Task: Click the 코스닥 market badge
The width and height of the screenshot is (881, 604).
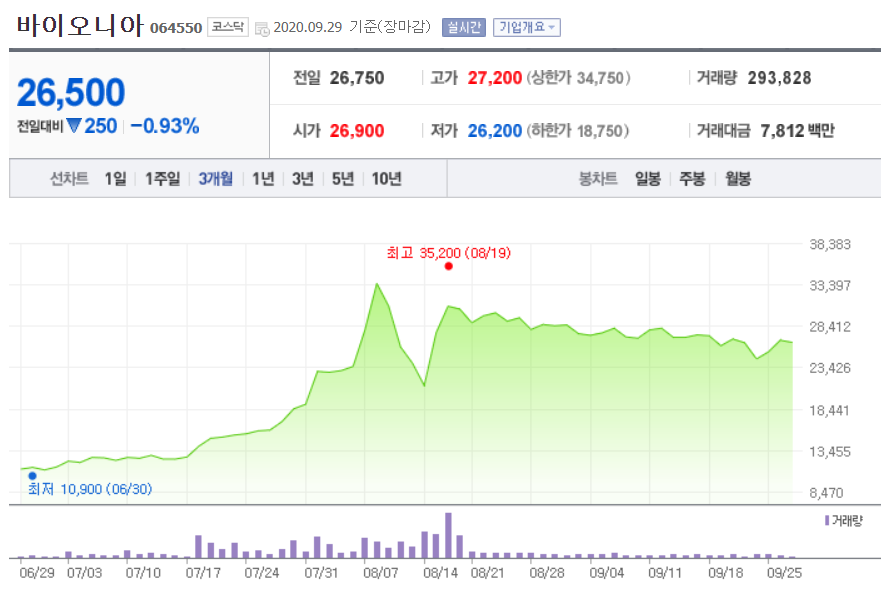Action: click(228, 27)
